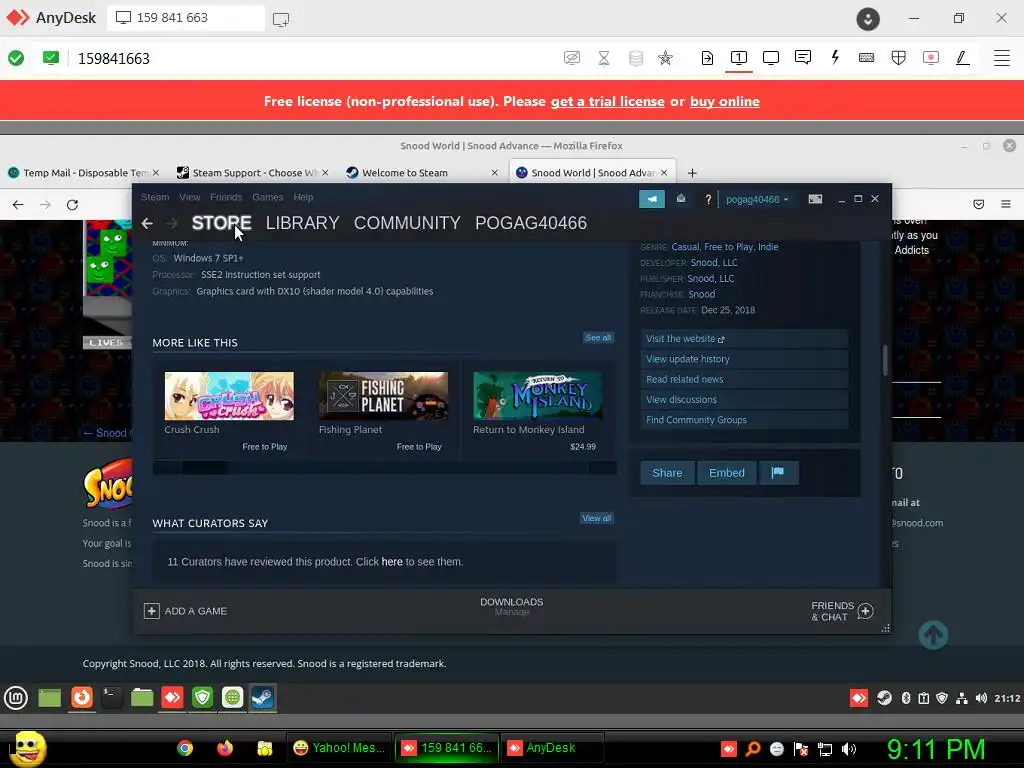Screen dimensions: 1024x768
Task: Open Firefox from remote taskbar
Action: coord(82,697)
